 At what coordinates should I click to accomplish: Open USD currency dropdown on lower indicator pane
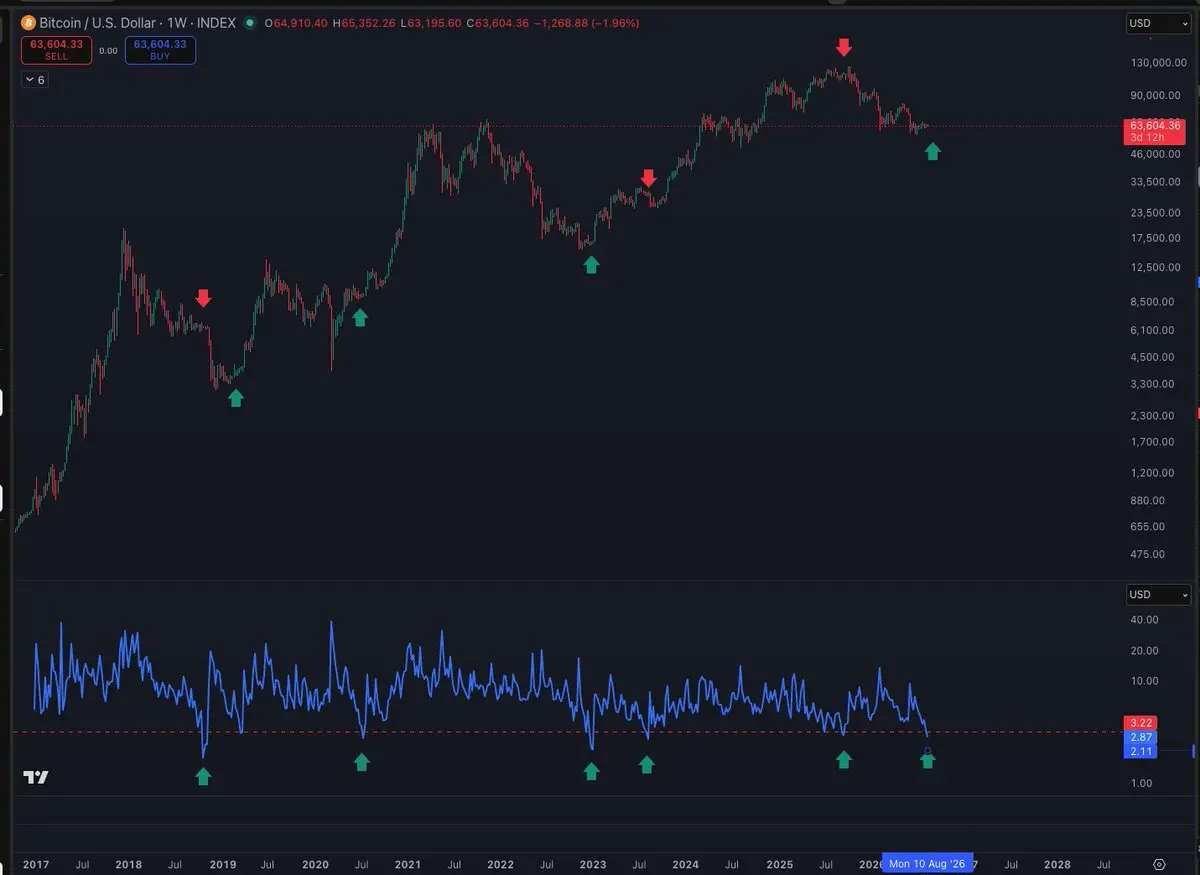(x=1158, y=595)
